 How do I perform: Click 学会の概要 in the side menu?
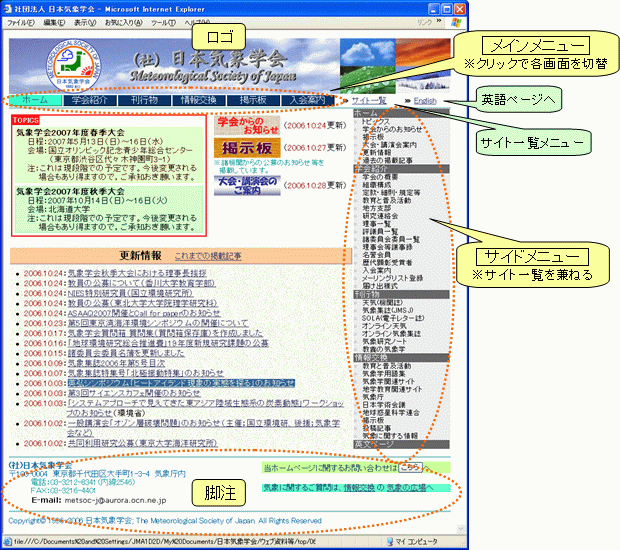tap(380, 177)
